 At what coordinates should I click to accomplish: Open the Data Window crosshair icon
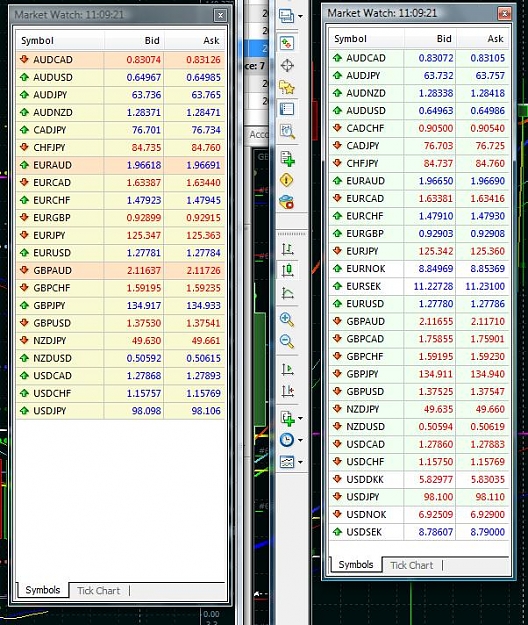(x=287, y=65)
